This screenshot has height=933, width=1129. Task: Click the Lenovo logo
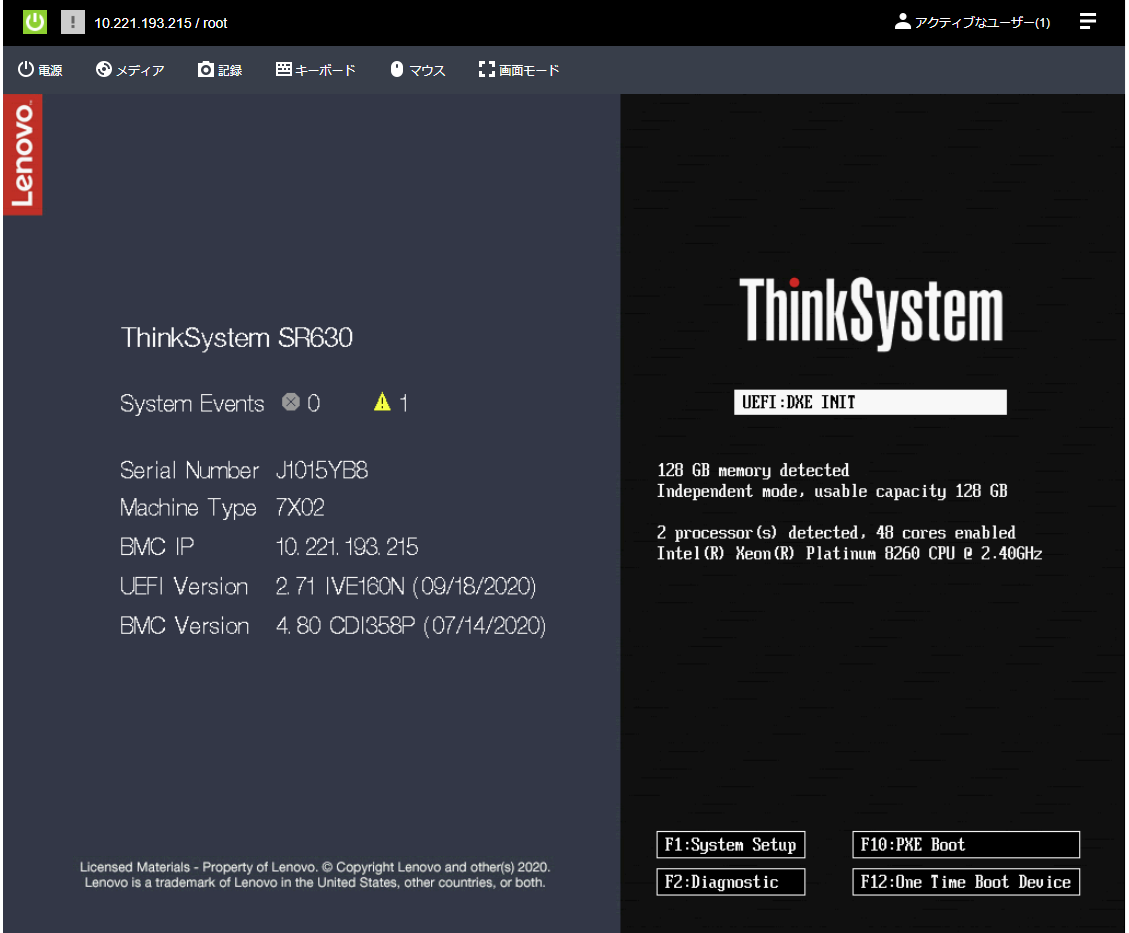(x=22, y=155)
